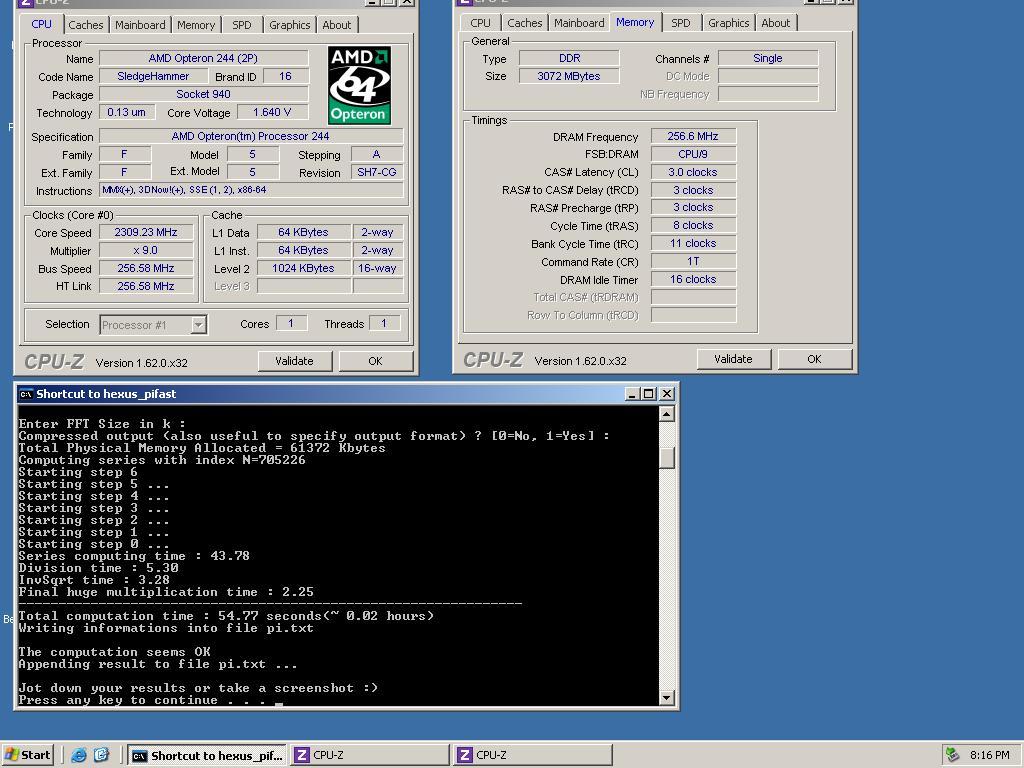Open Caches tab in left CPU-Z window
The image size is (1024, 768).
pyautogui.click(x=86, y=25)
